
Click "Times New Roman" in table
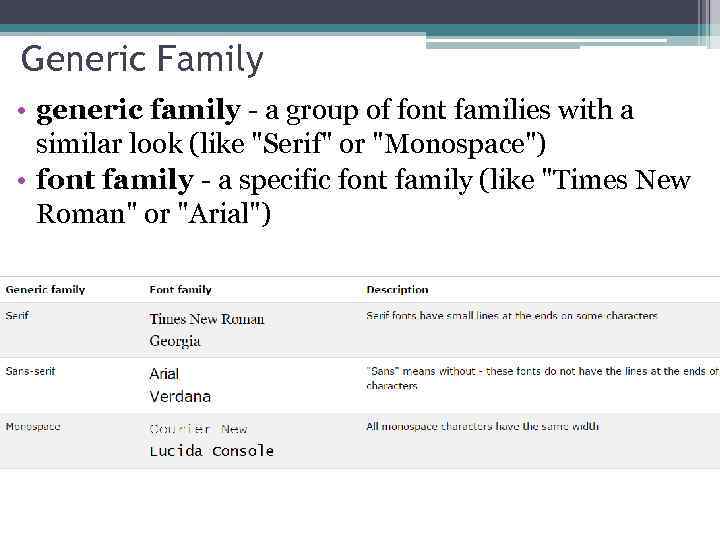[x=207, y=319]
